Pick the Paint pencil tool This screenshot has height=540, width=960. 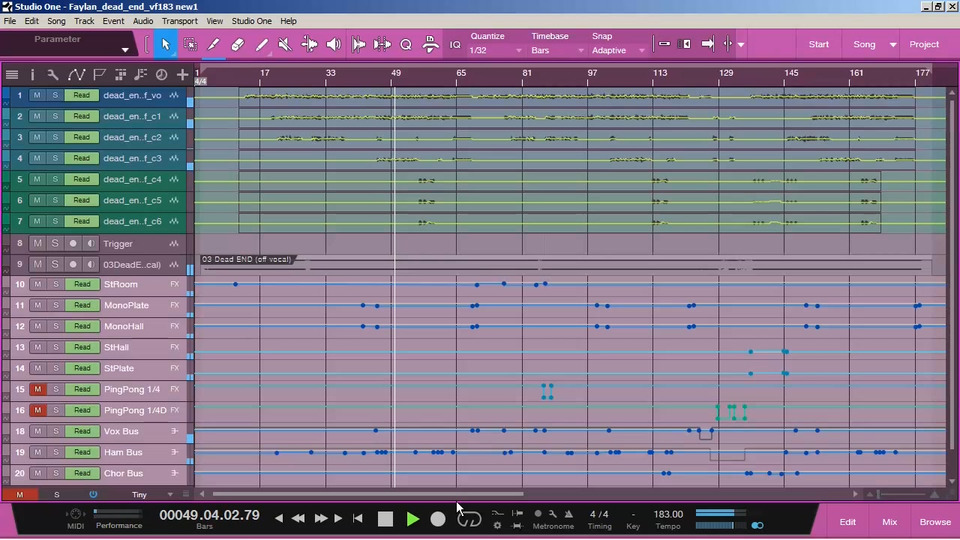(262, 45)
